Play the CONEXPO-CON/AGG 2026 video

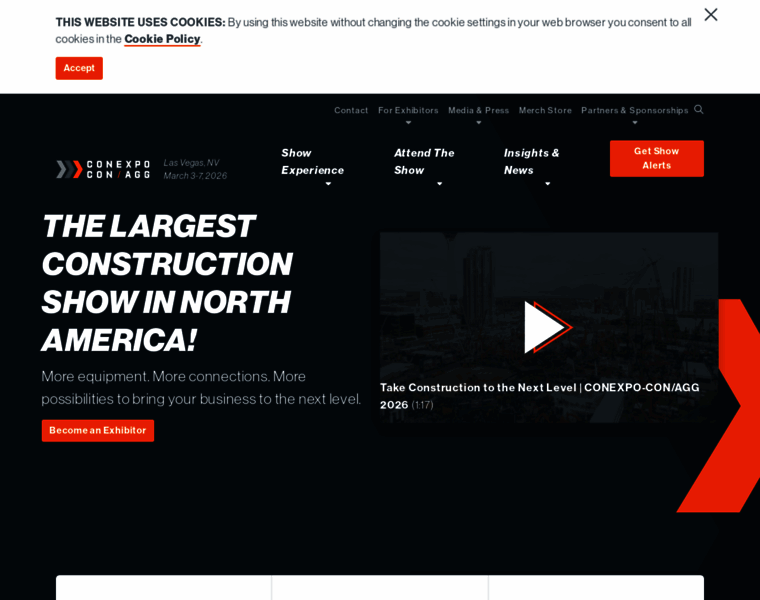[x=548, y=327]
